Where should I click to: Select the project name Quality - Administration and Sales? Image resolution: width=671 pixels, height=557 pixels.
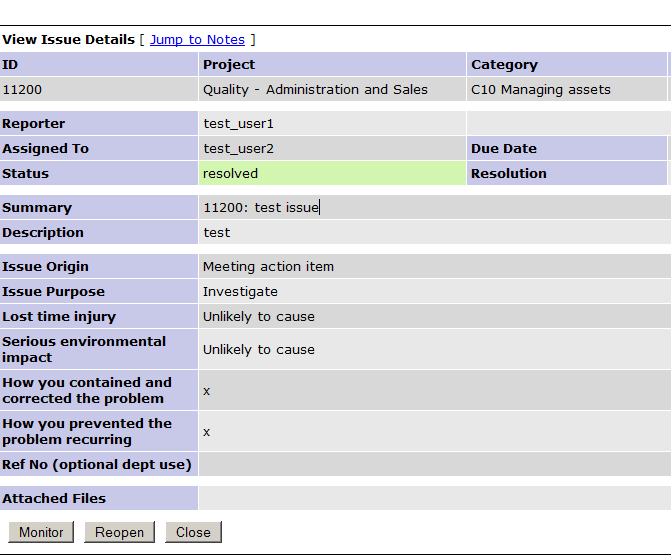tap(315, 89)
